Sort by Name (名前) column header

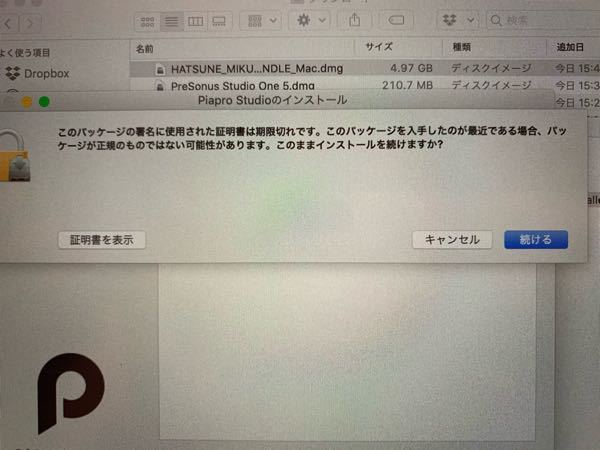click(x=145, y=49)
